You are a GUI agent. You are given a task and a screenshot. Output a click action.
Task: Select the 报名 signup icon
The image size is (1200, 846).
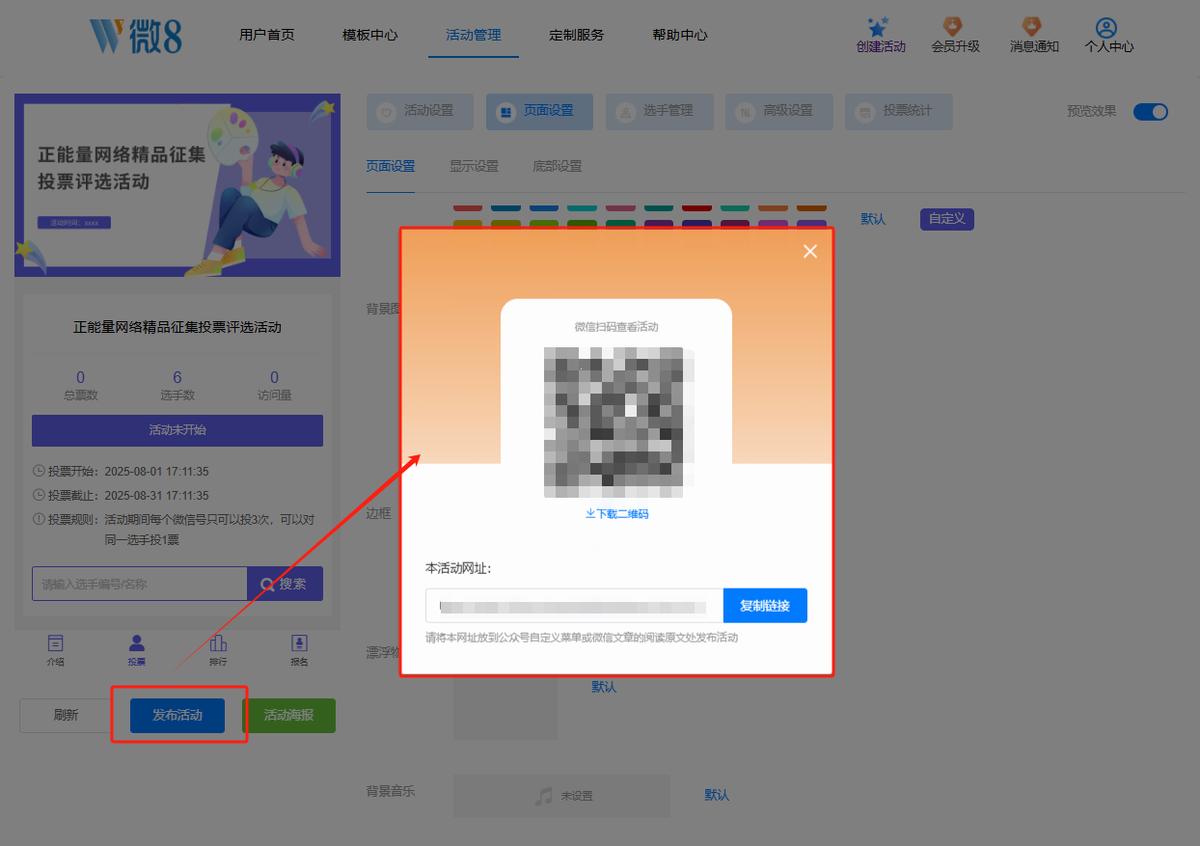(x=299, y=643)
